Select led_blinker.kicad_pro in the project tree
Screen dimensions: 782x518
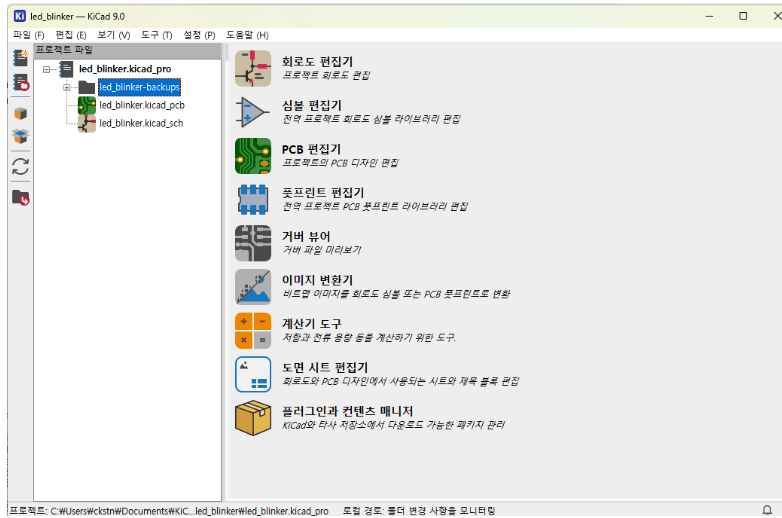125,69
